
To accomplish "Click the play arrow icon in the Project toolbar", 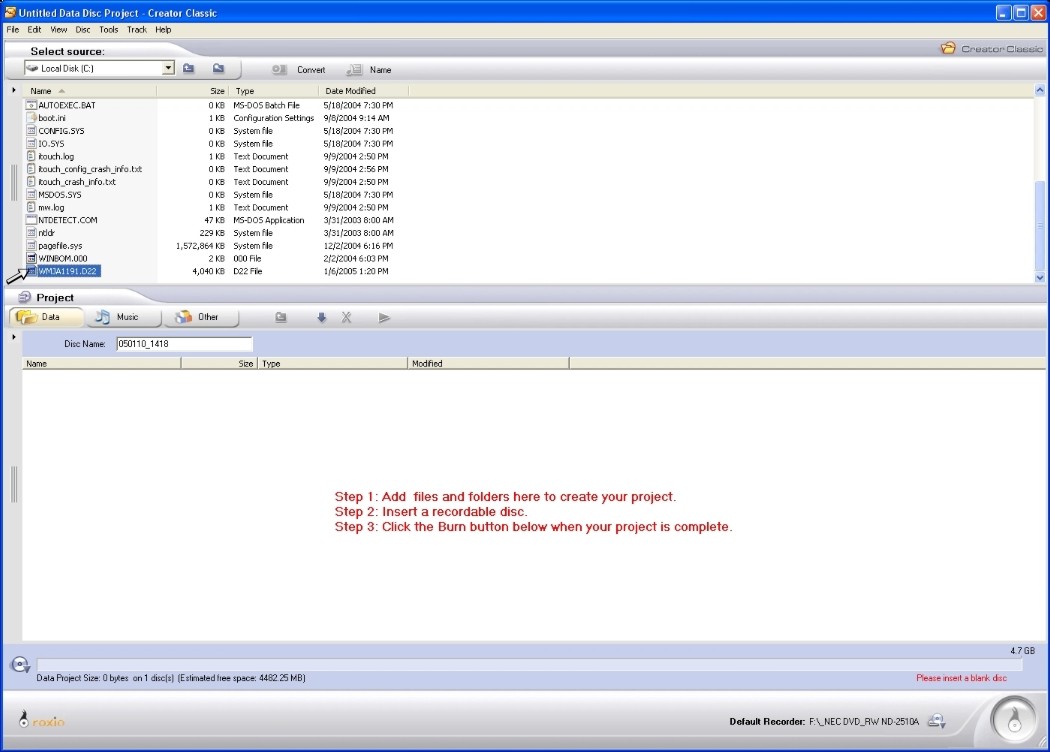I will [384, 317].
